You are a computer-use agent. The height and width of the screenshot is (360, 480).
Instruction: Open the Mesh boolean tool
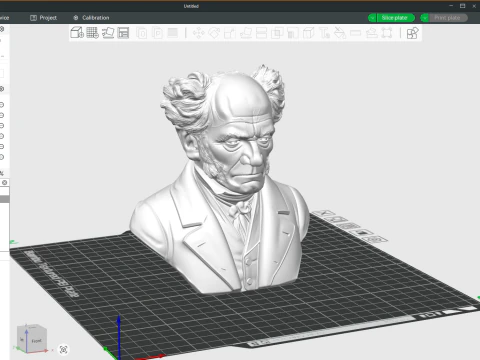(x=277, y=33)
